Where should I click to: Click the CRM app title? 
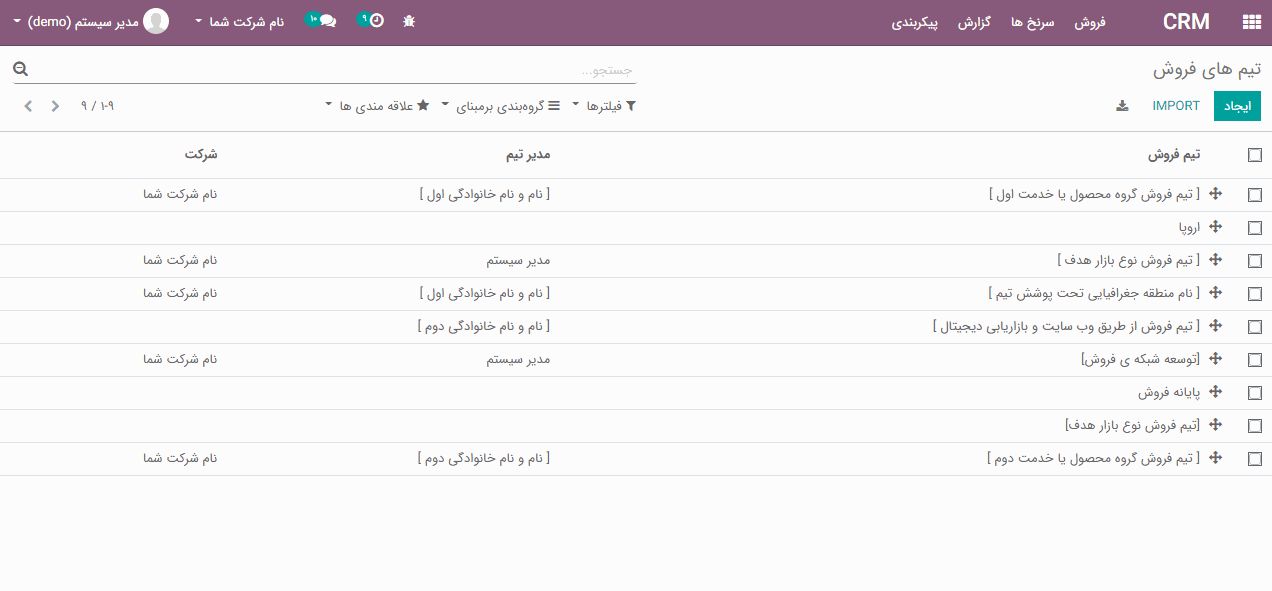pyautogui.click(x=1186, y=21)
